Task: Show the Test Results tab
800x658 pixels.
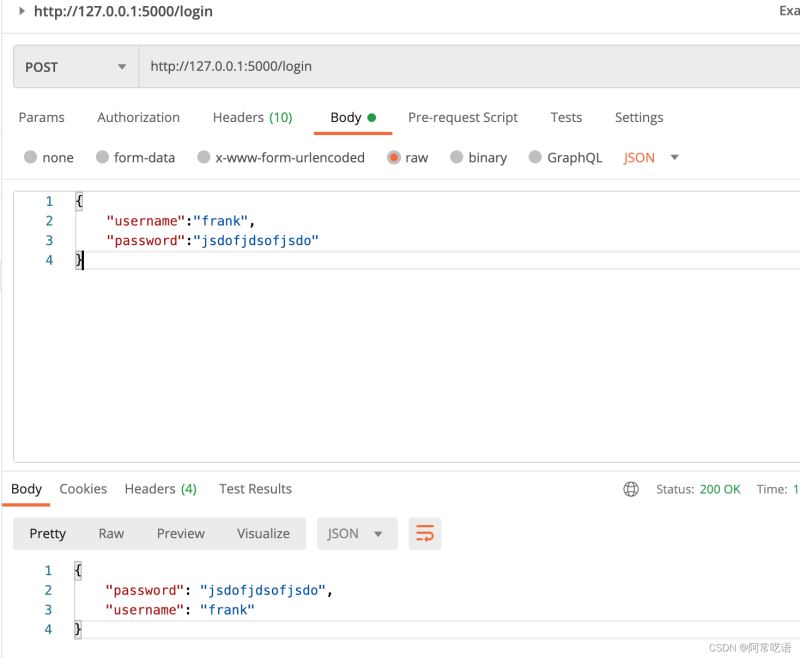Action: 255,489
